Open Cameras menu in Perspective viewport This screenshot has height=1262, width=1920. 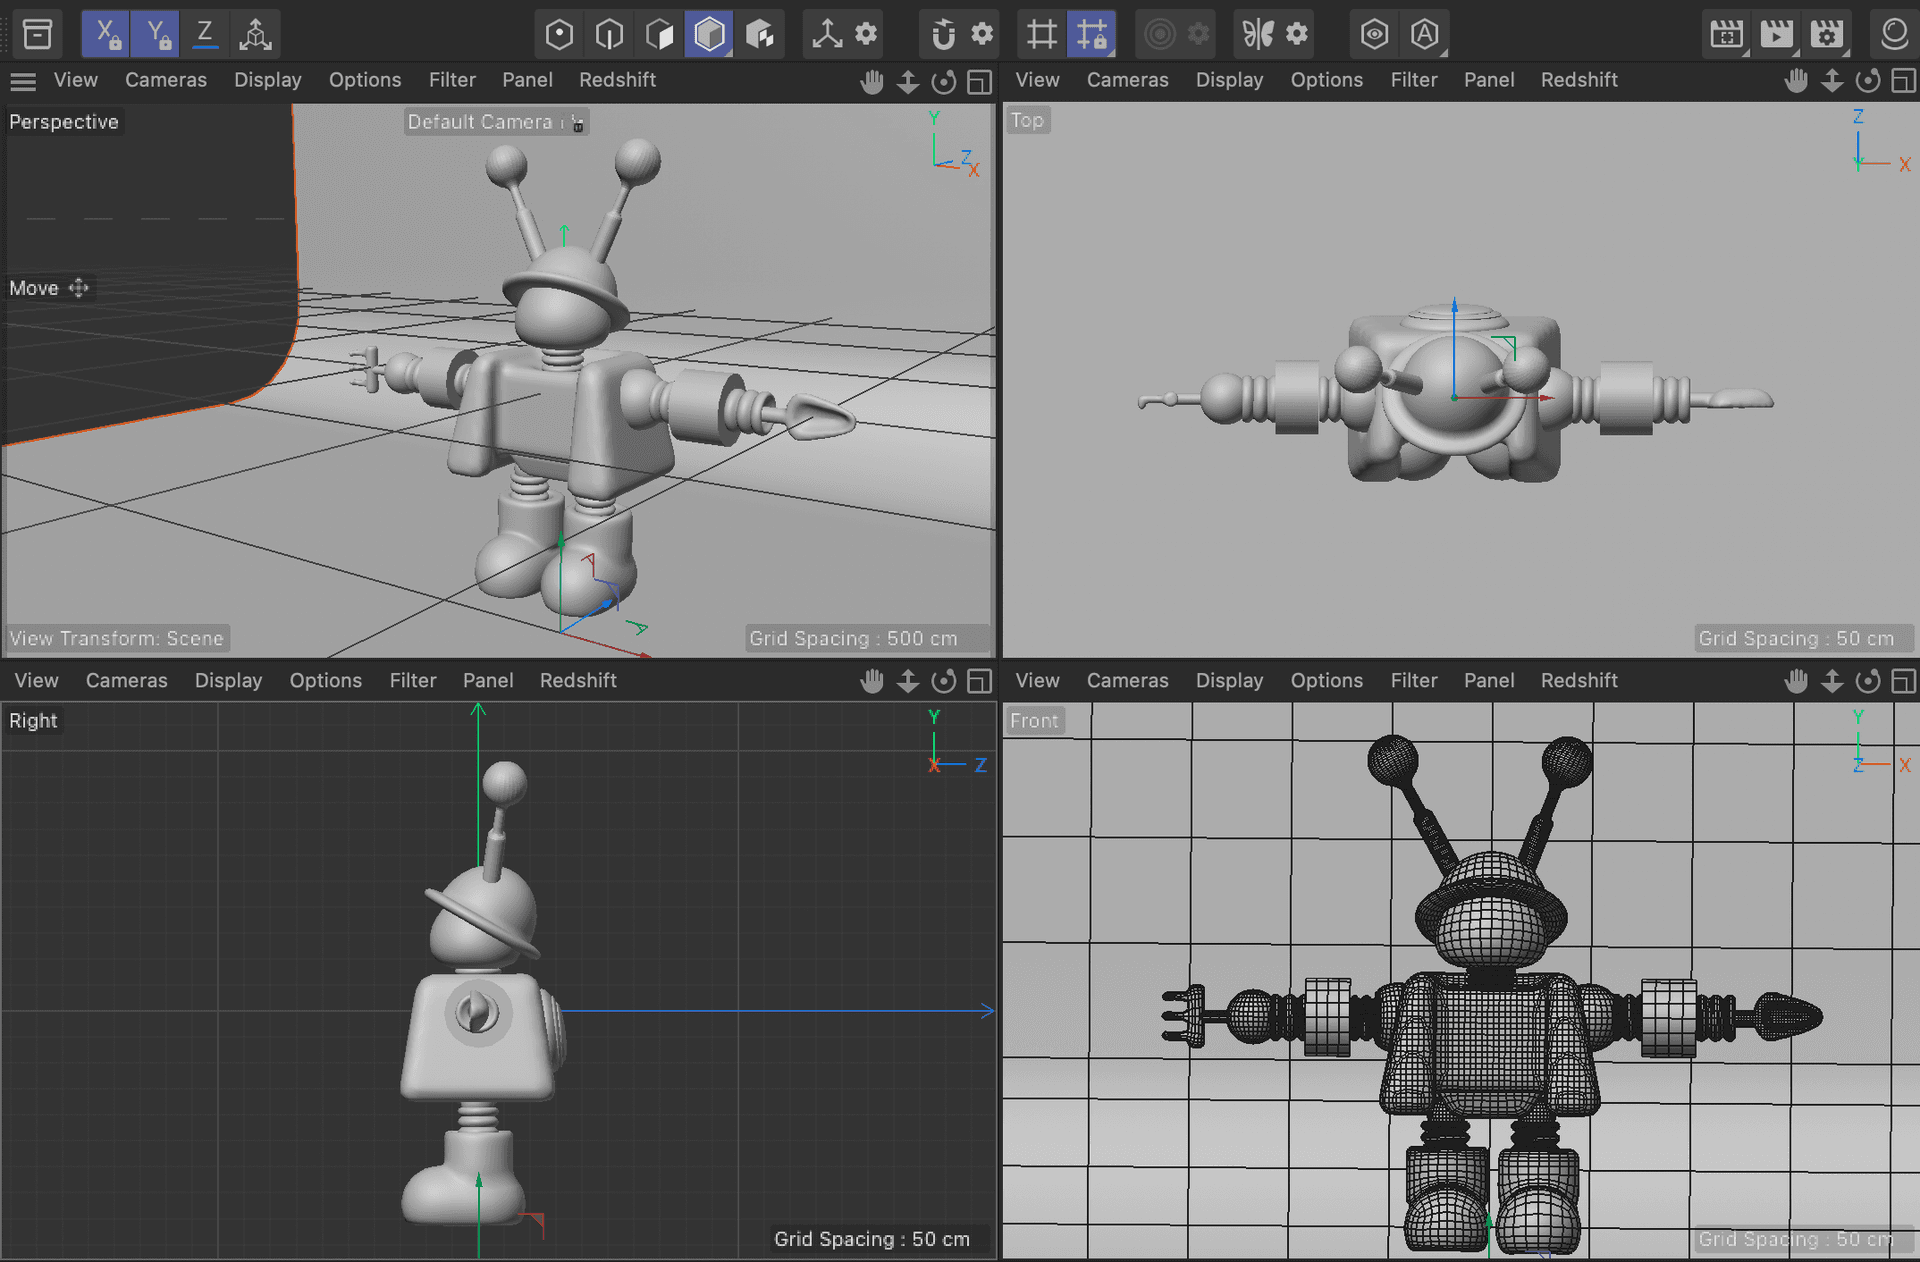point(165,80)
